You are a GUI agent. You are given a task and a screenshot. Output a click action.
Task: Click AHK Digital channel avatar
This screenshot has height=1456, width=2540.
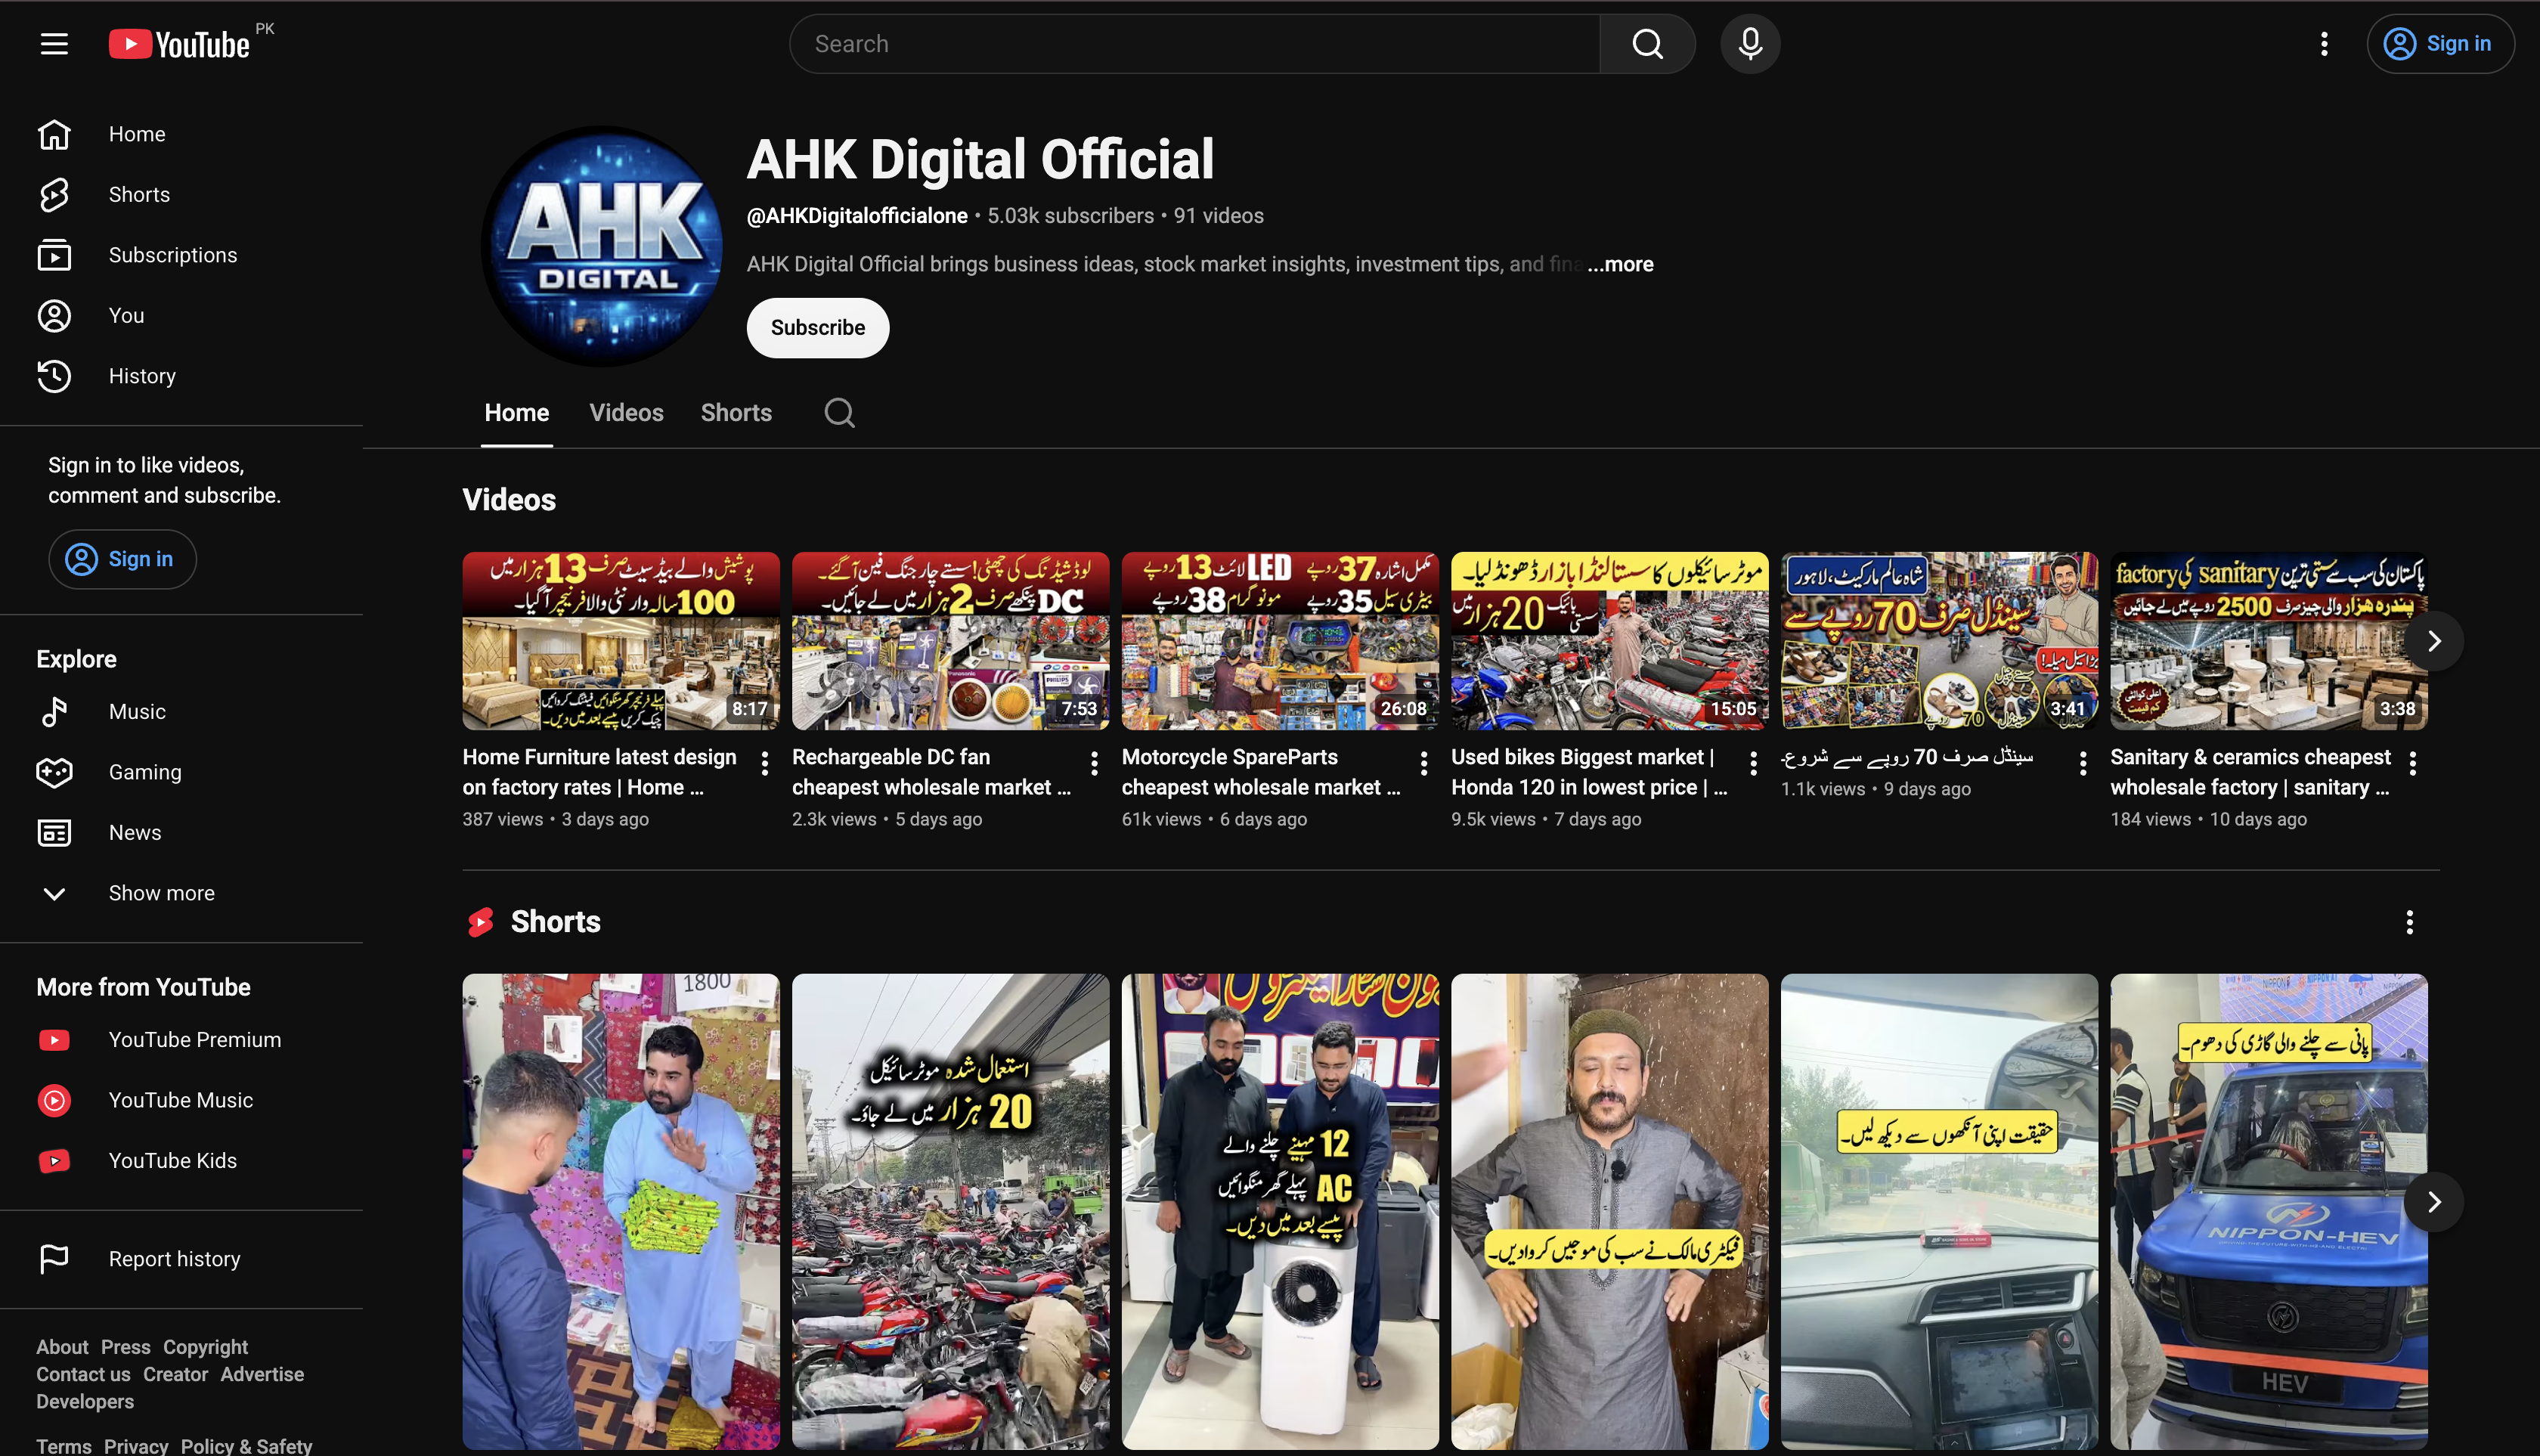[x=602, y=246]
